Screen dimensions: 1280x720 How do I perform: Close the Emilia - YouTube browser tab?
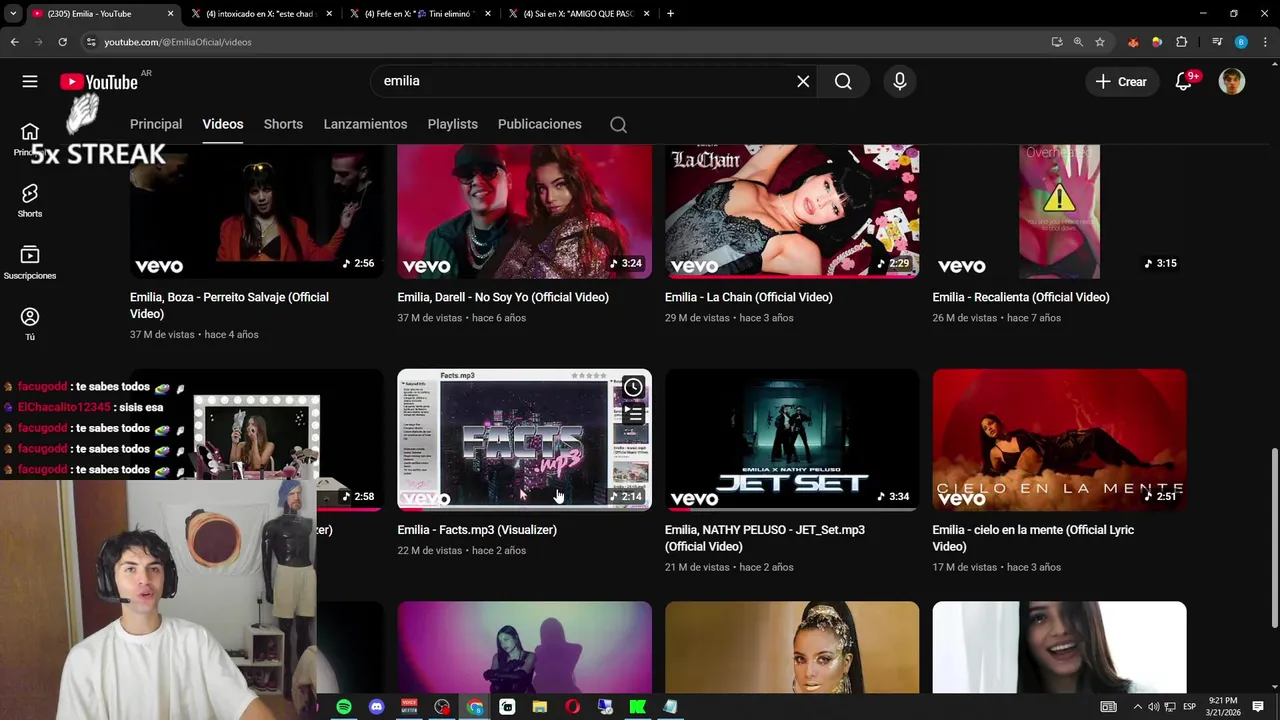[x=170, y=14]
